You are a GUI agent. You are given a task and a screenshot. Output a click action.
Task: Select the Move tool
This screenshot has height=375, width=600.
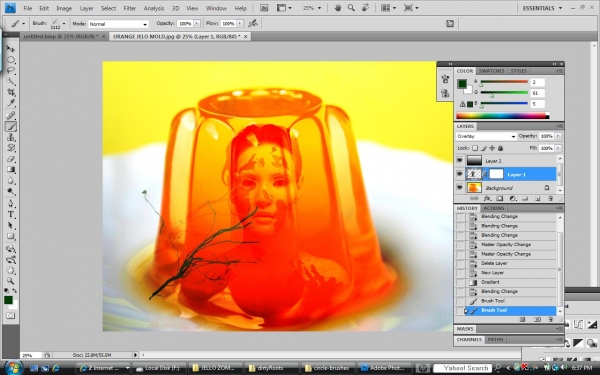coord(11,49)
